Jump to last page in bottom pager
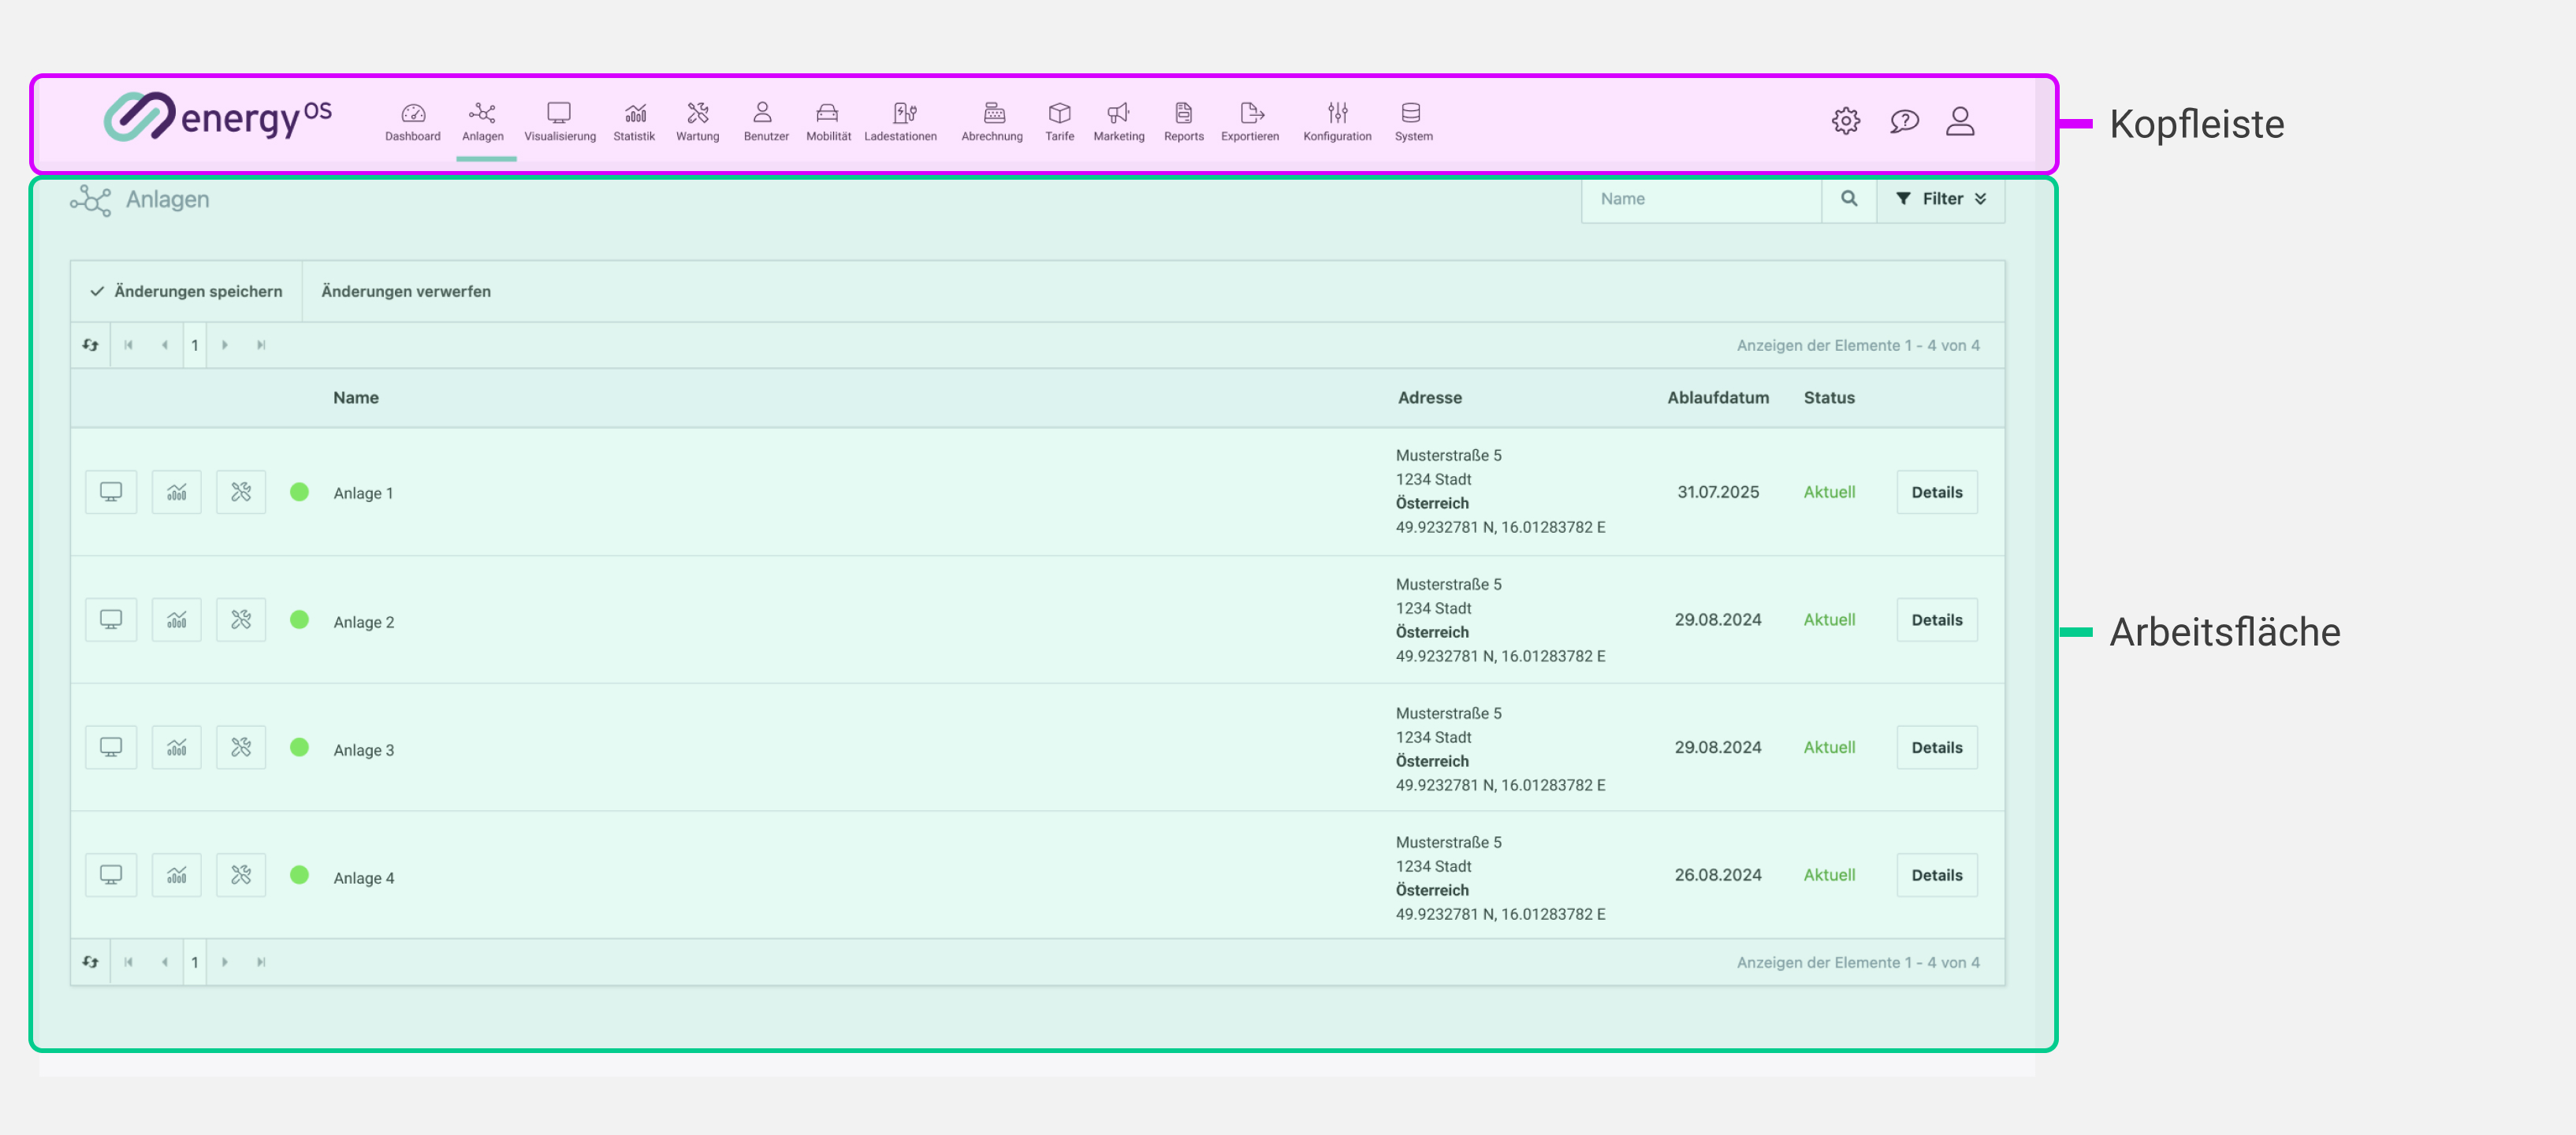 click(x=261, y=962)
